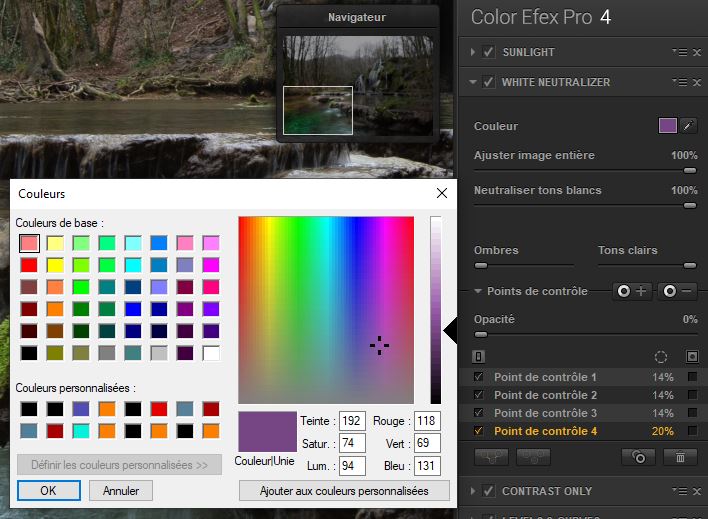Remove the White Neutralizer filter
Image resolution: width=708 pixels, height=519 pixels.
coord(697,83)
